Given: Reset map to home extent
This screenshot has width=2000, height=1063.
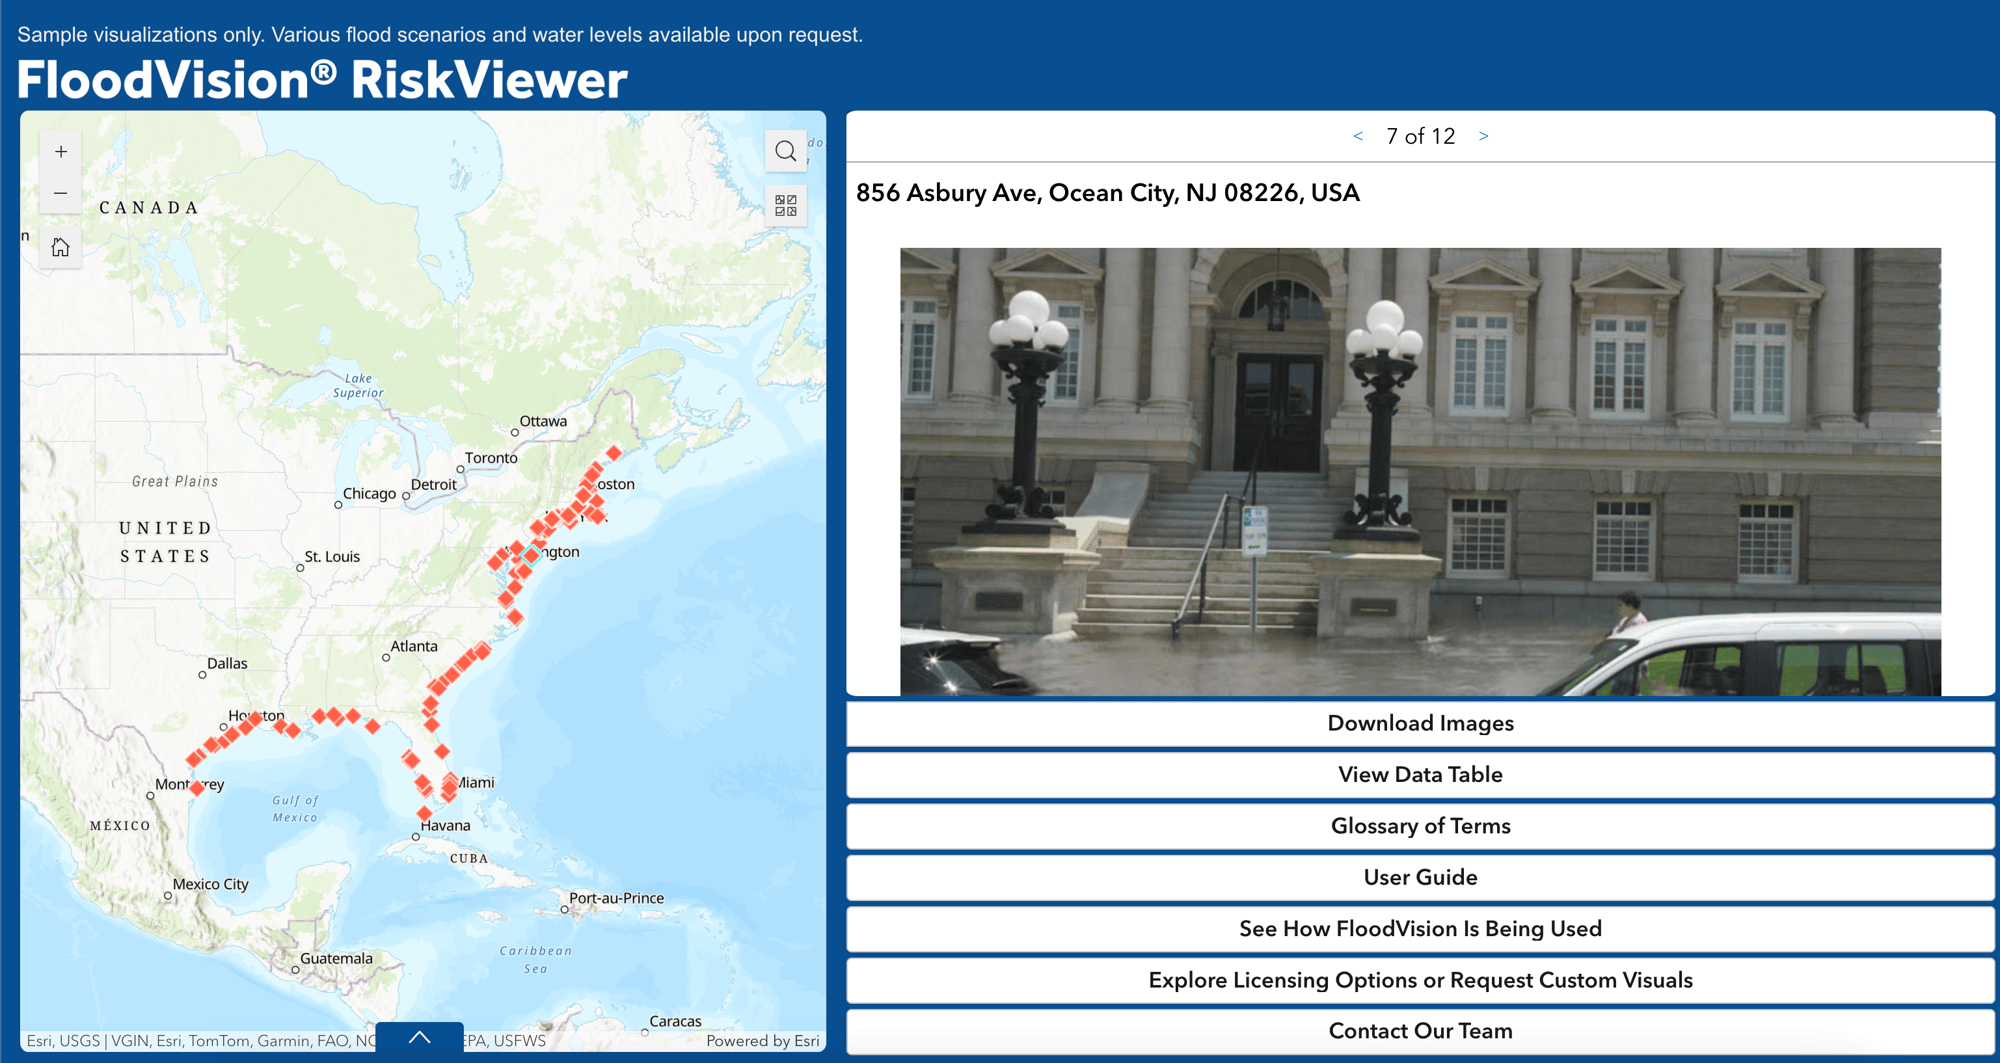Looking at the screenshot, I should (61, 247).
